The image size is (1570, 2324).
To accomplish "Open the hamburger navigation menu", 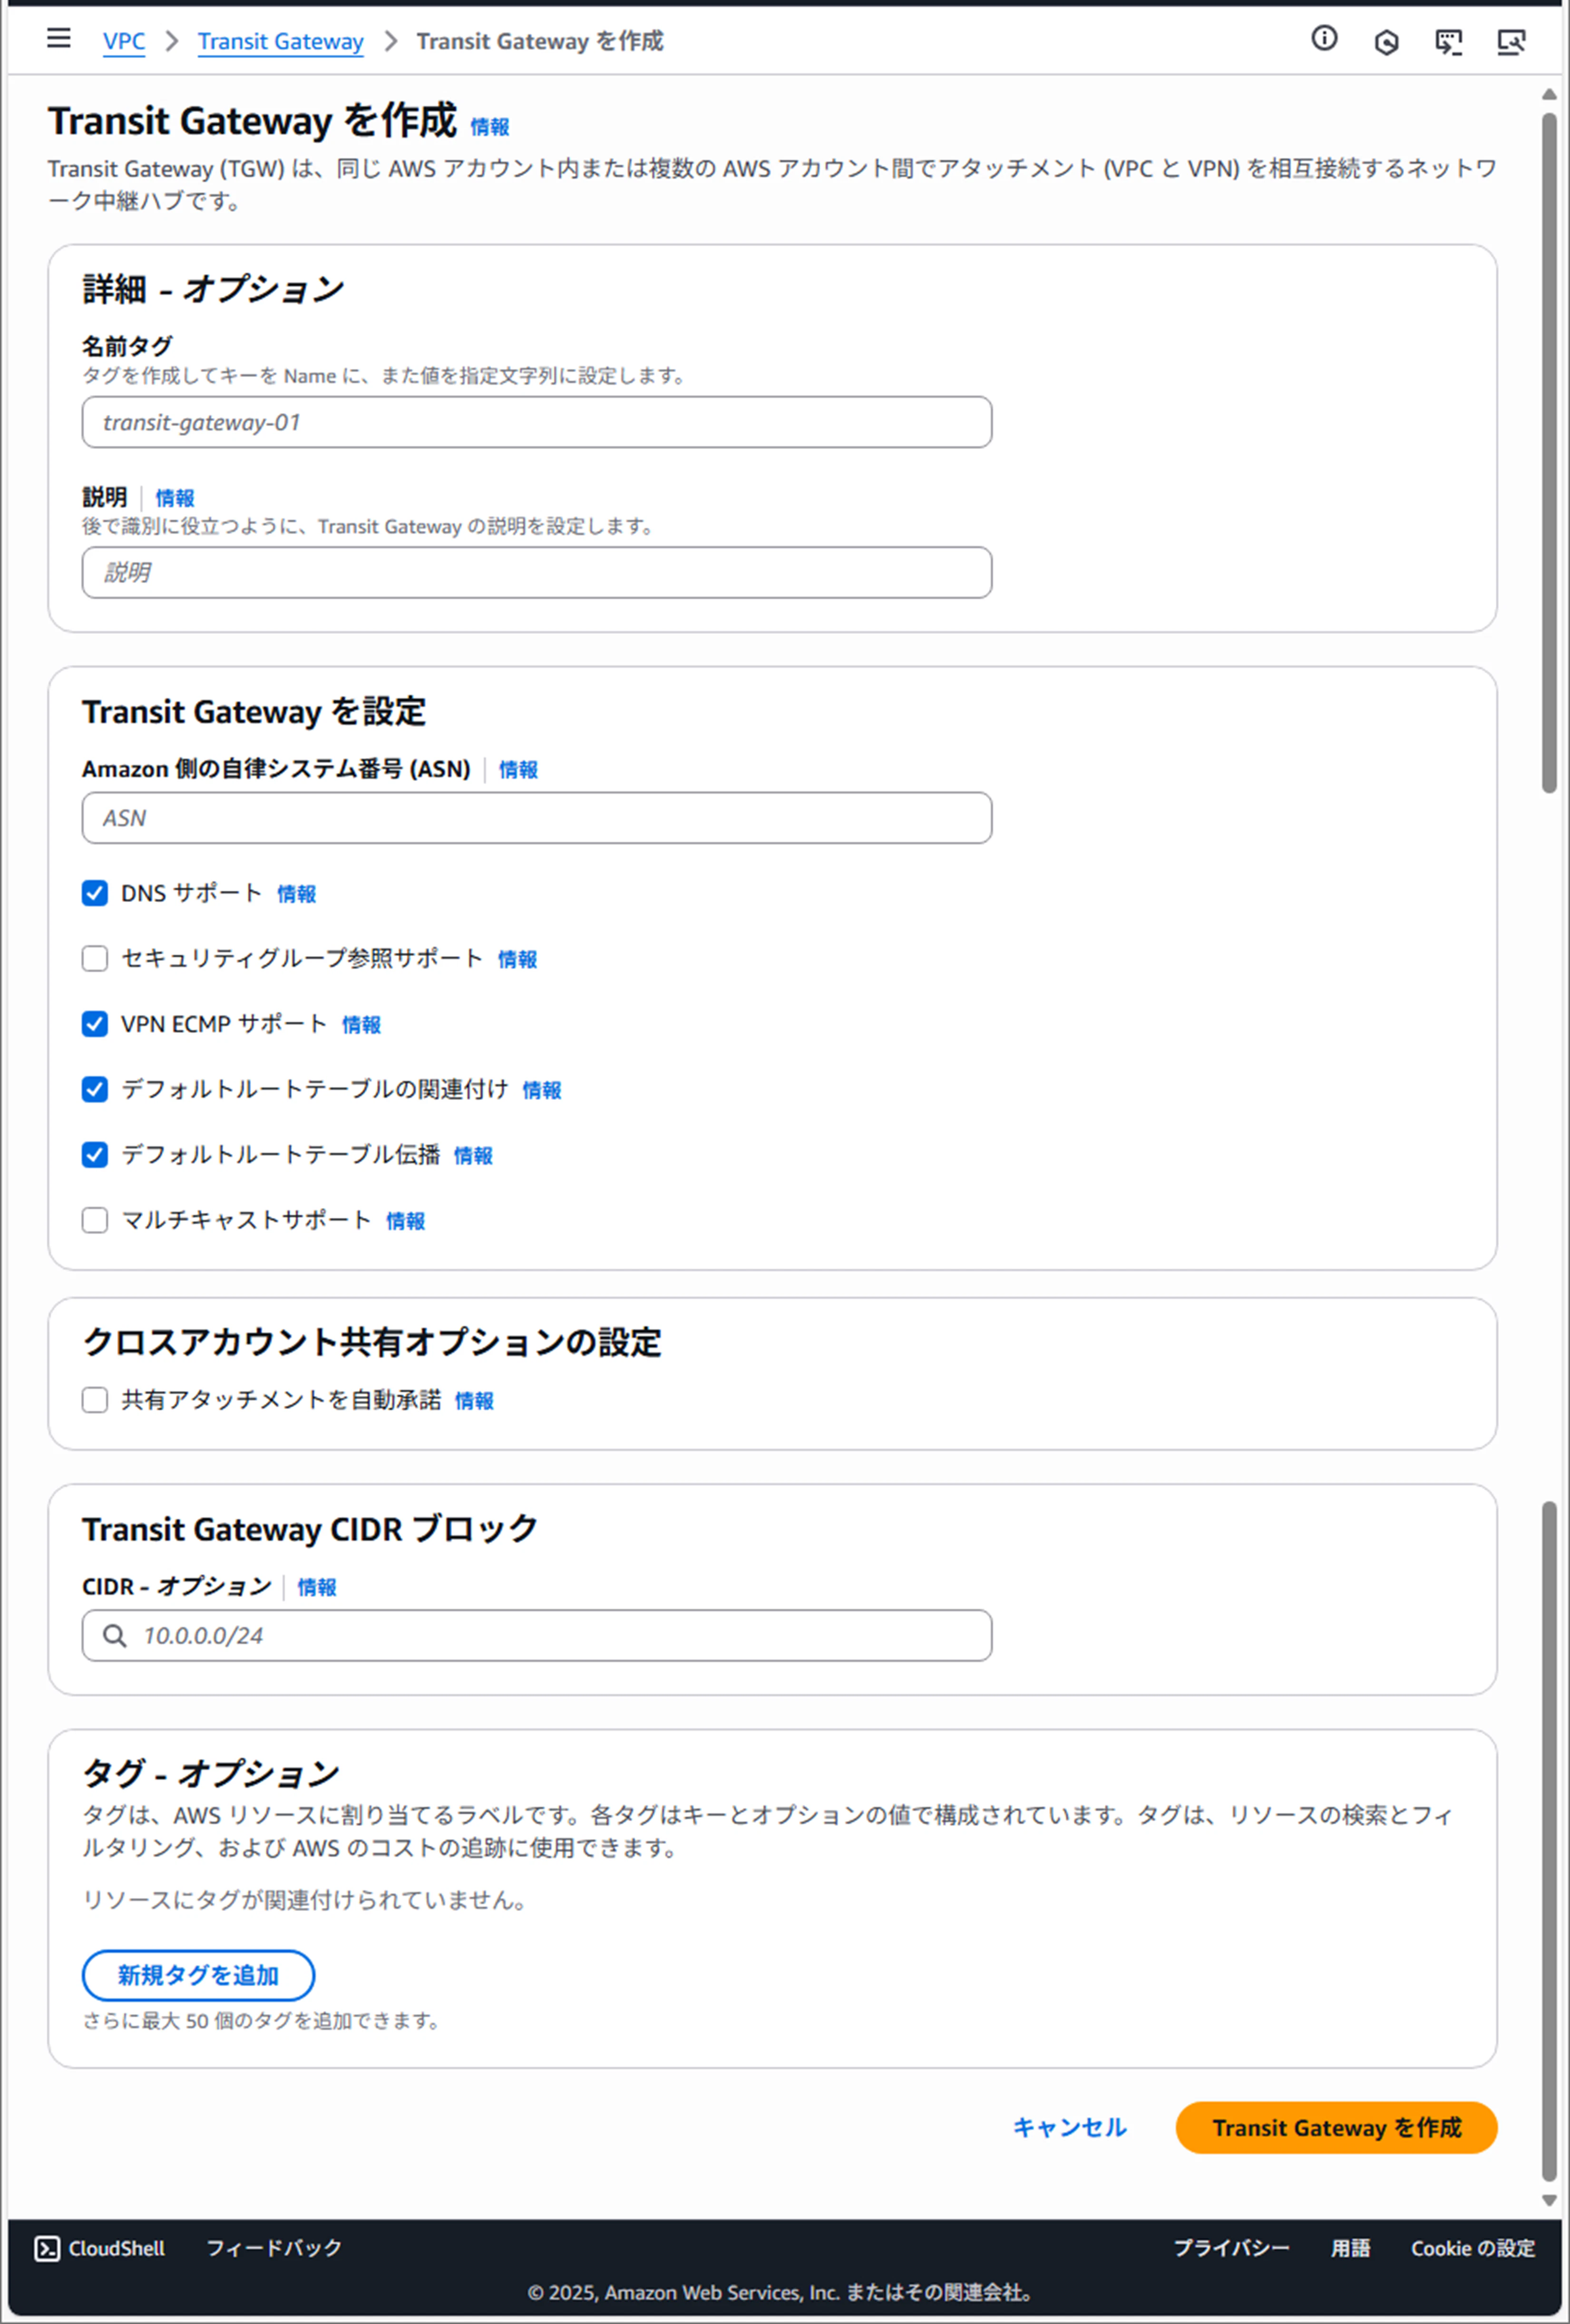I will click(x=59, y=38).
